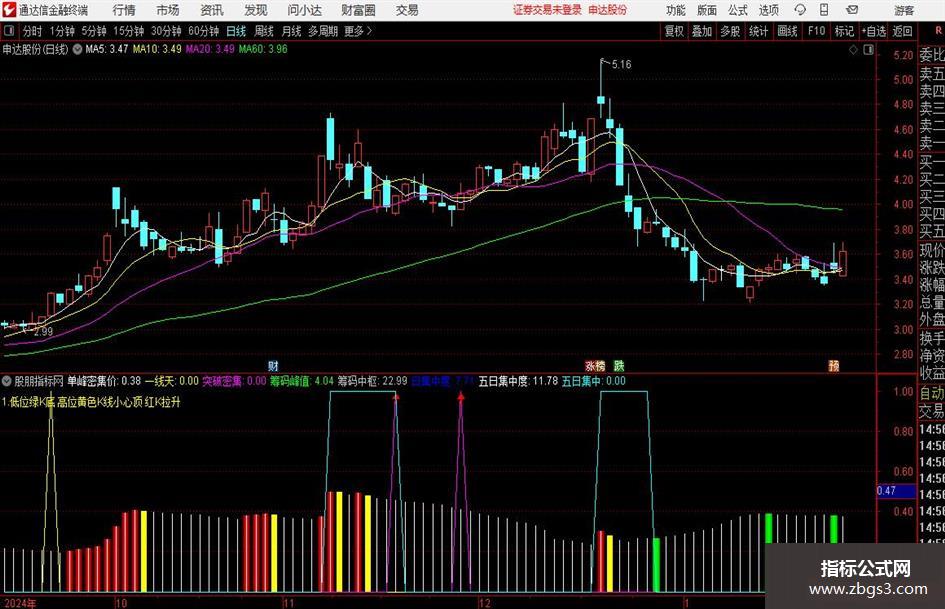Open the 交易 menu
The image size is (945, 609).
coord(407,10)
